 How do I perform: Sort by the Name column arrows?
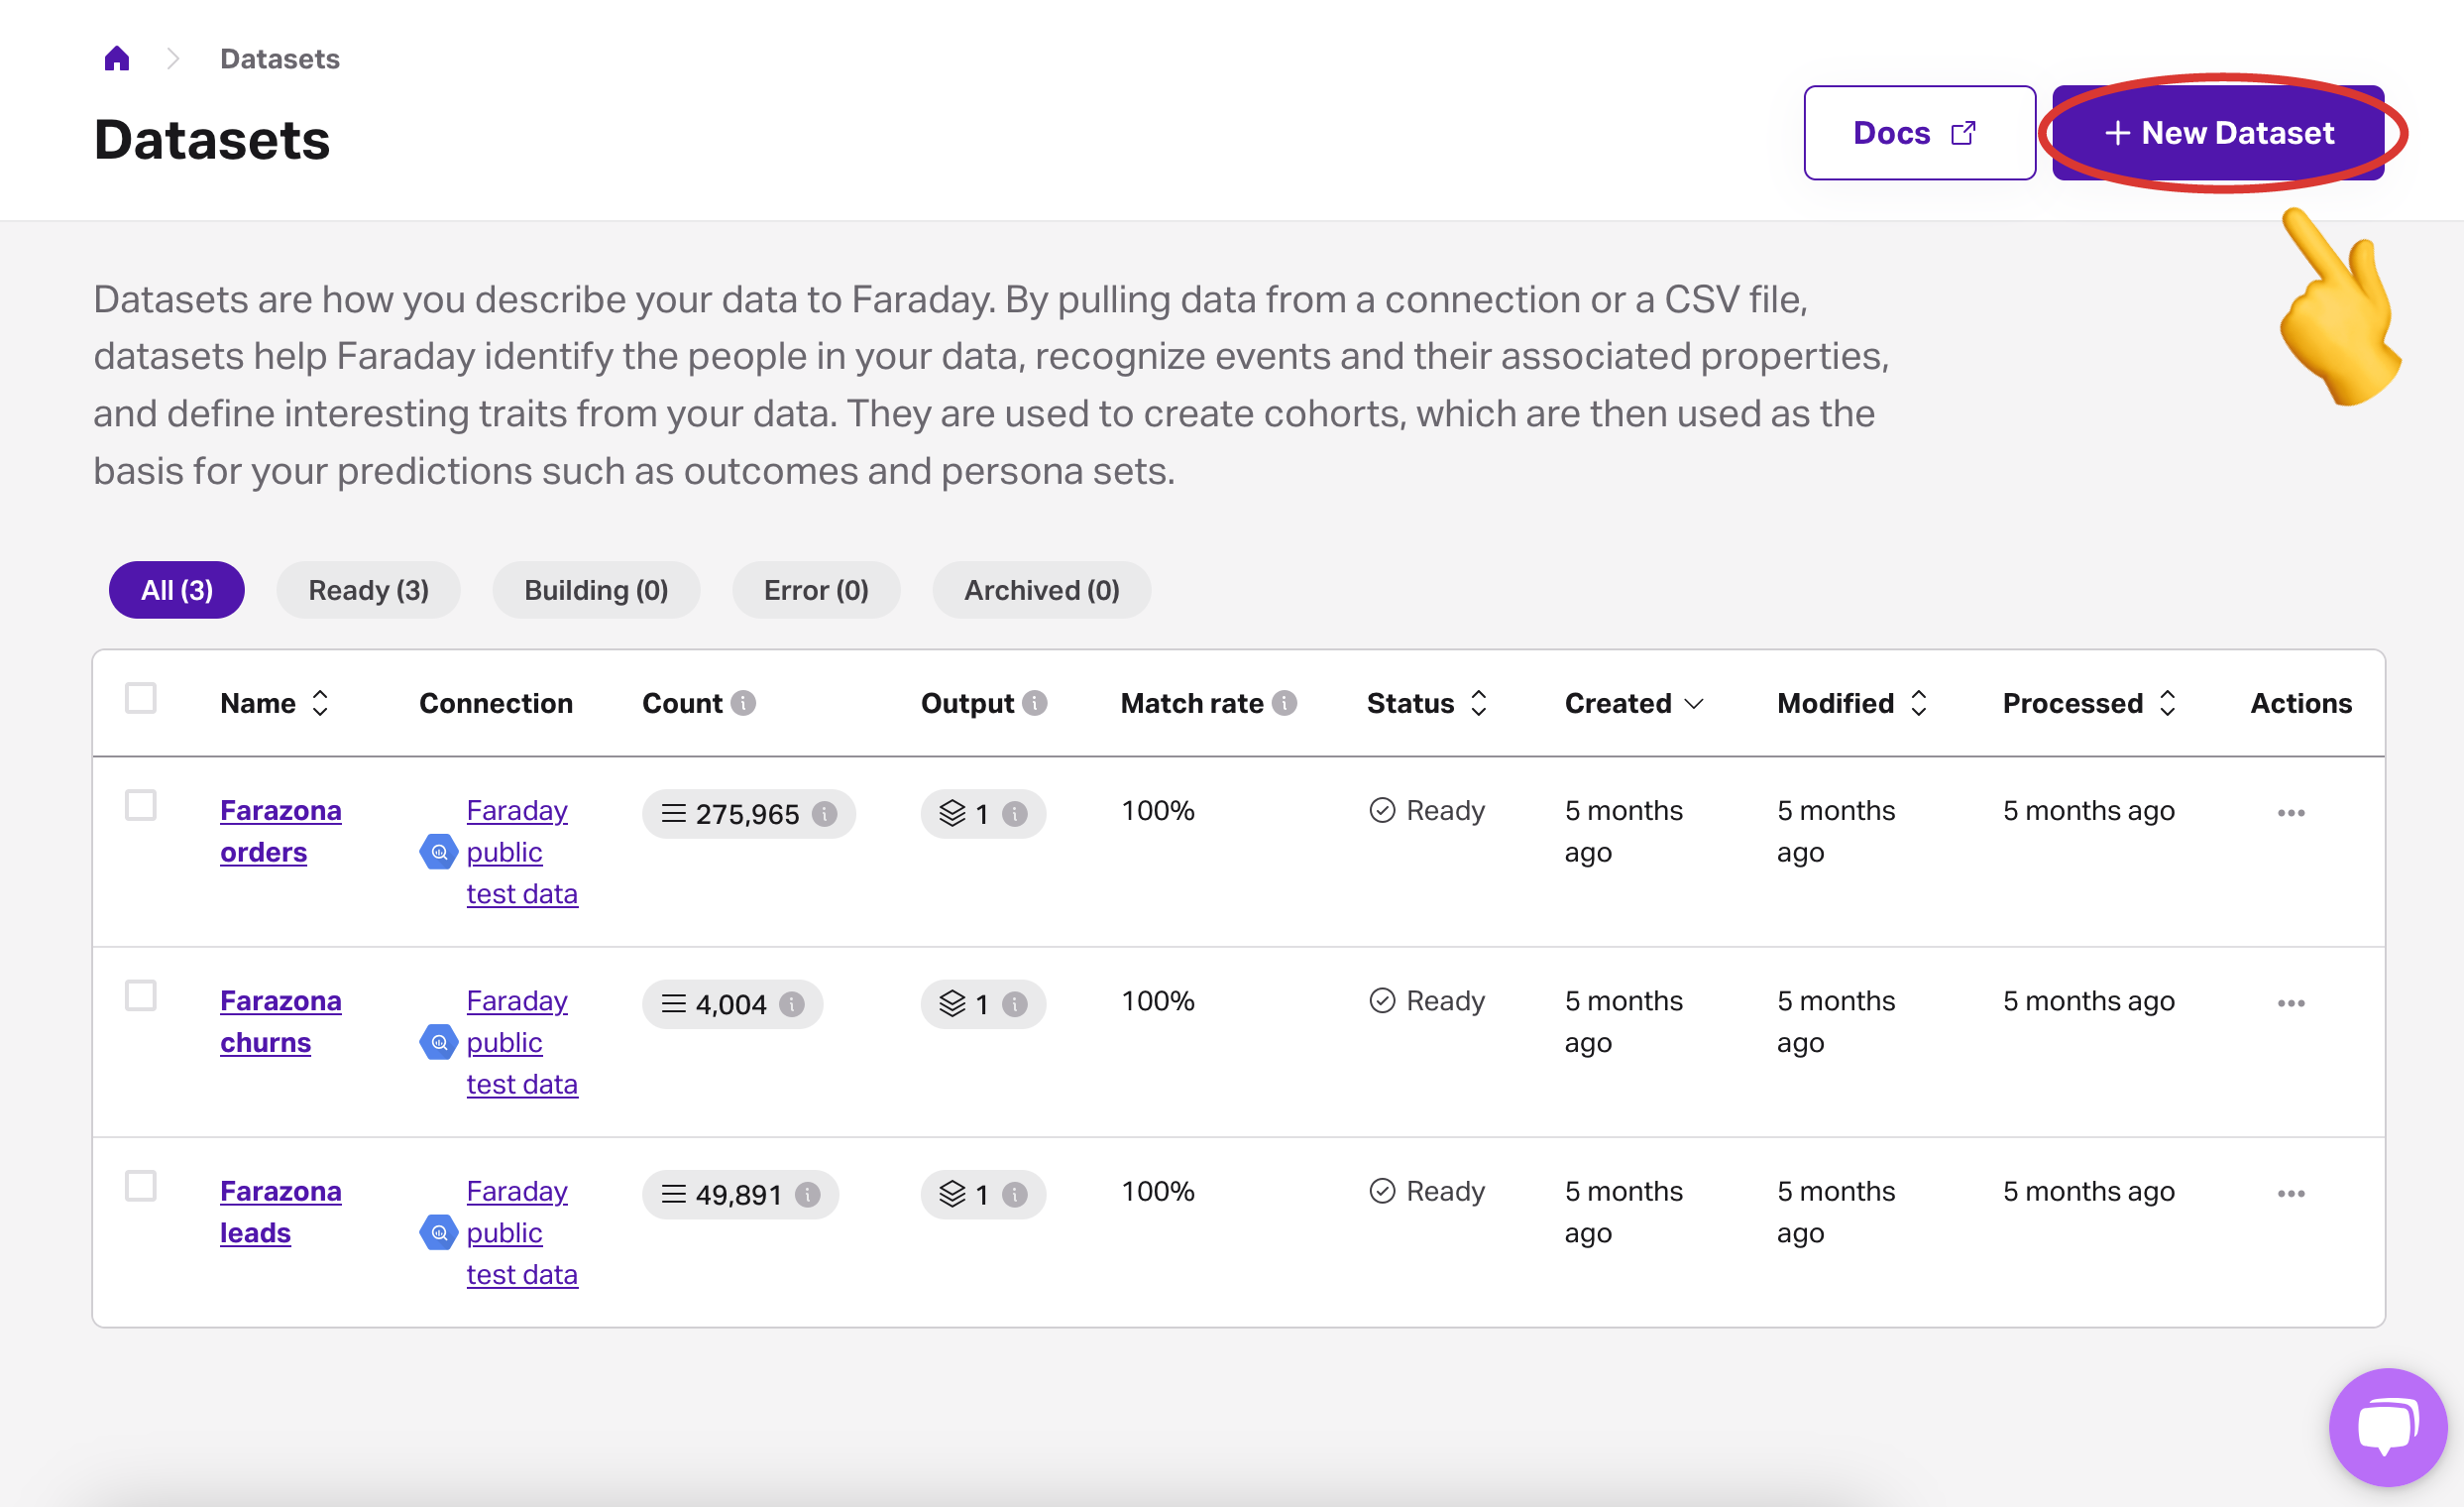click(320, 703)
